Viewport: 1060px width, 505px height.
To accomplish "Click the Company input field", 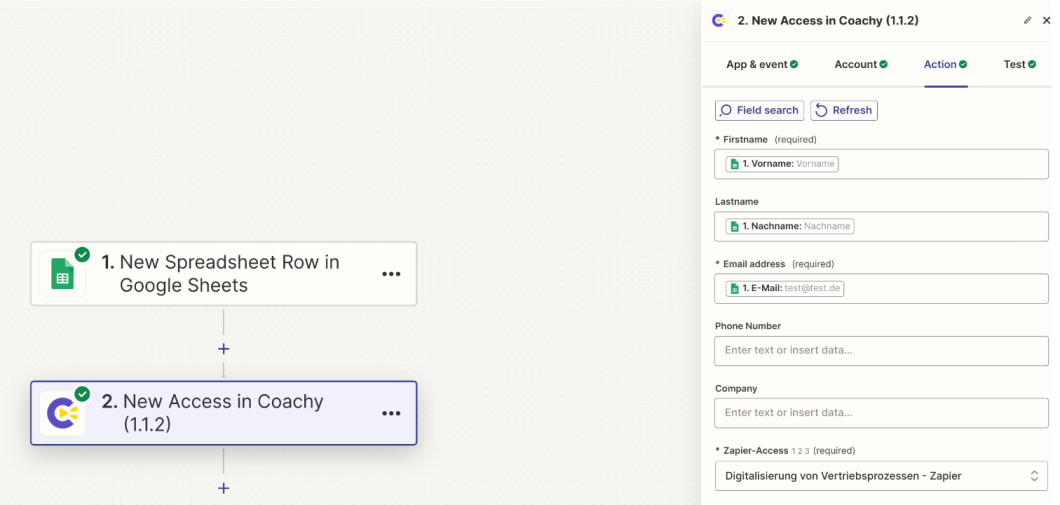I will tap(881, 412).
